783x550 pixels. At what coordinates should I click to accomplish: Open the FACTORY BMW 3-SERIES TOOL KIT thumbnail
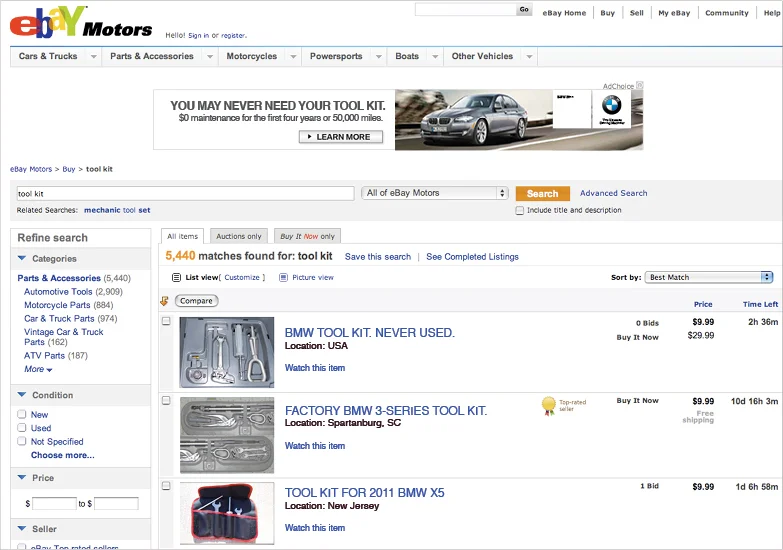[x=227, y=435]
